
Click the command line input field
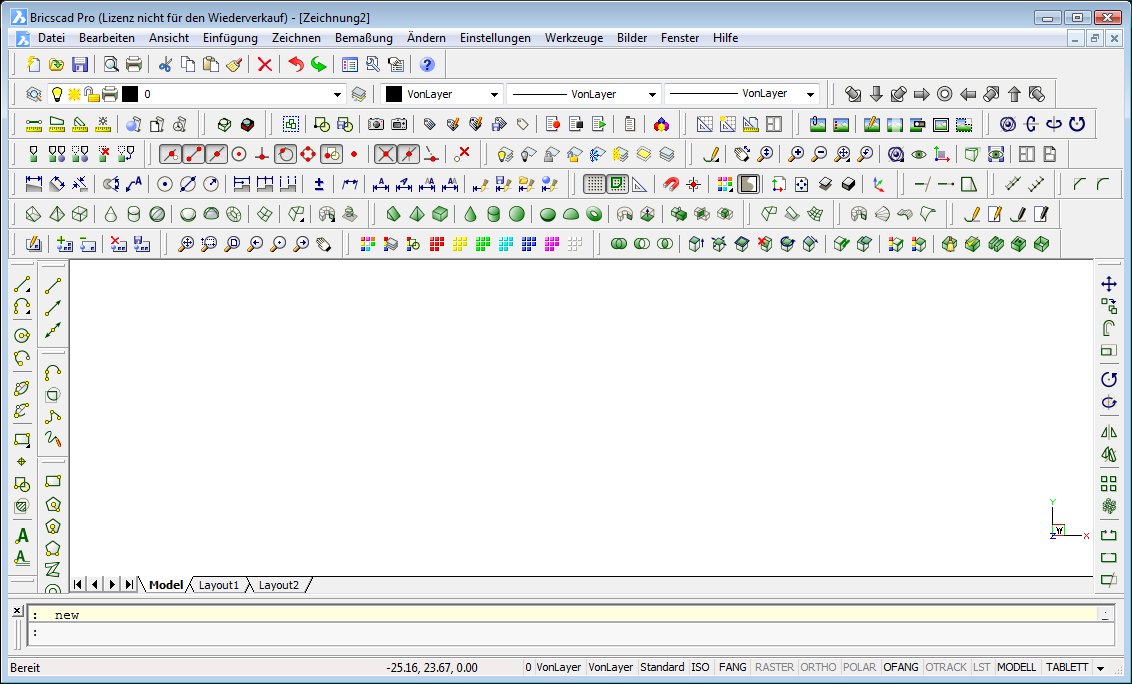tap(570, 633)
